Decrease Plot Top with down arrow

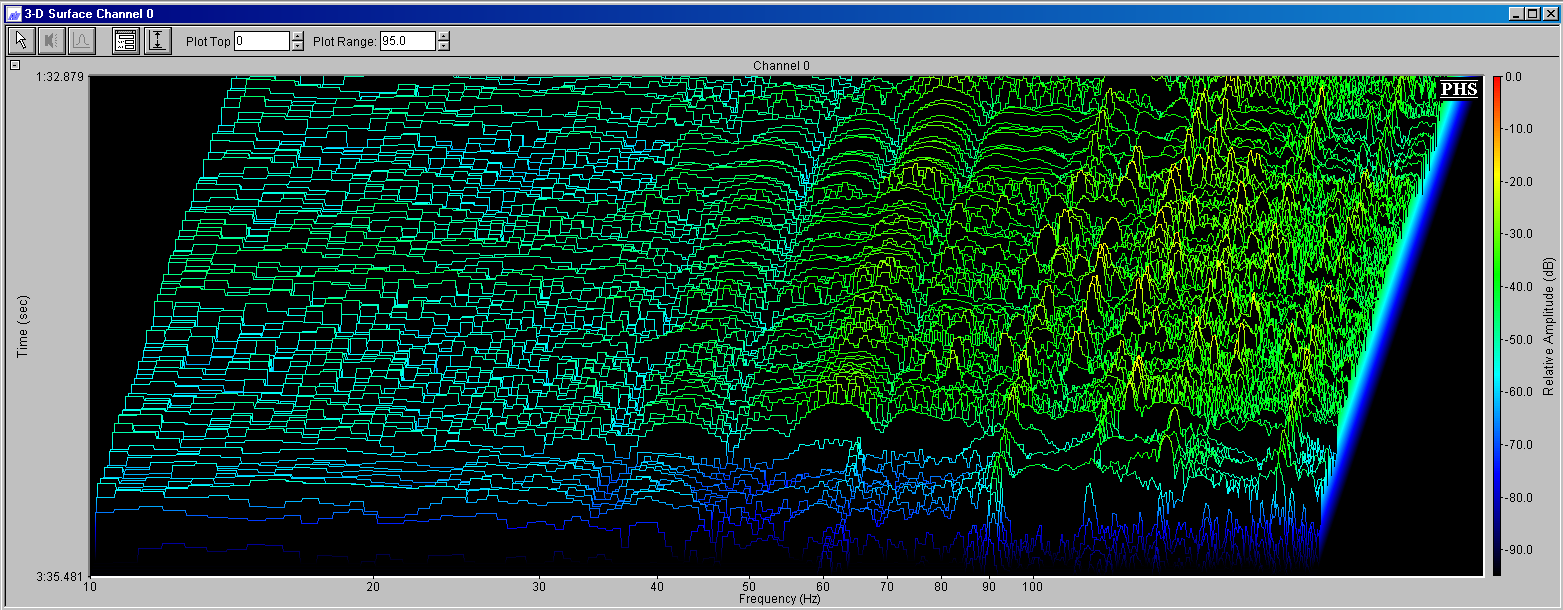tap(297, 46)
